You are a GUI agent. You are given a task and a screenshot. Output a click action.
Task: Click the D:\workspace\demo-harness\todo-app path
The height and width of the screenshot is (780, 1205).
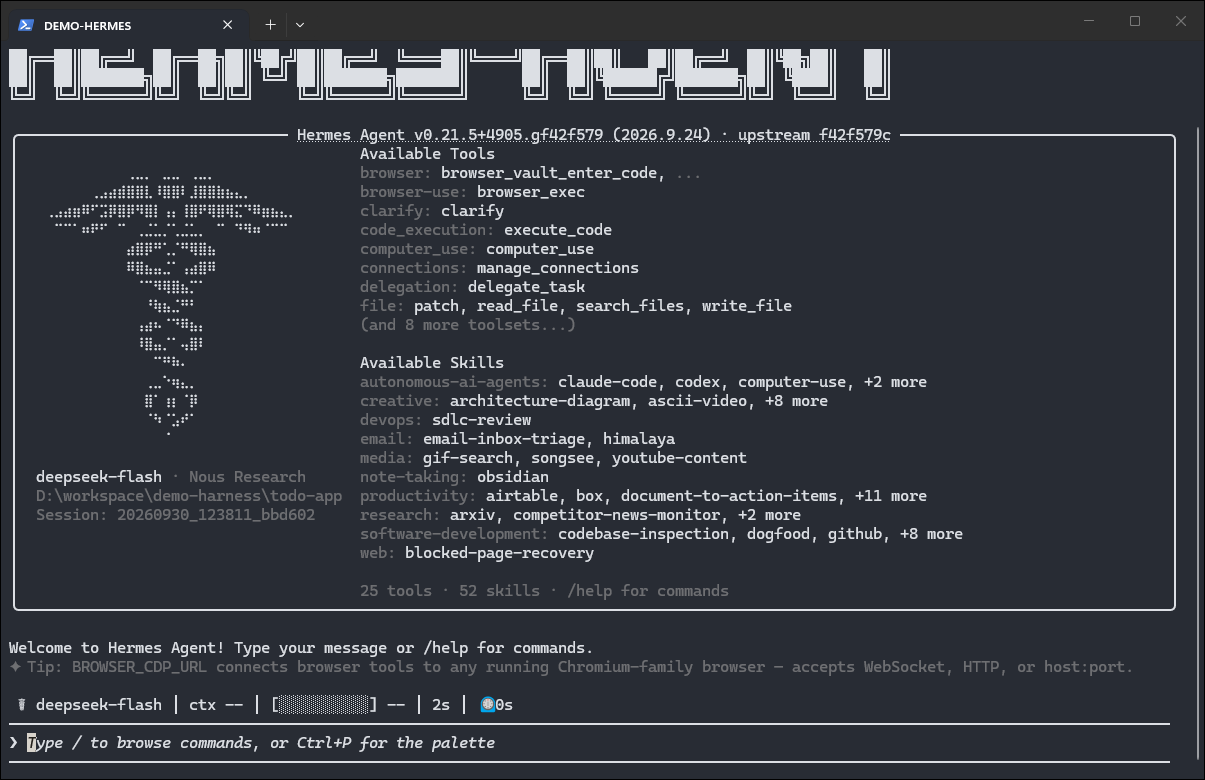tap(189, 496)
